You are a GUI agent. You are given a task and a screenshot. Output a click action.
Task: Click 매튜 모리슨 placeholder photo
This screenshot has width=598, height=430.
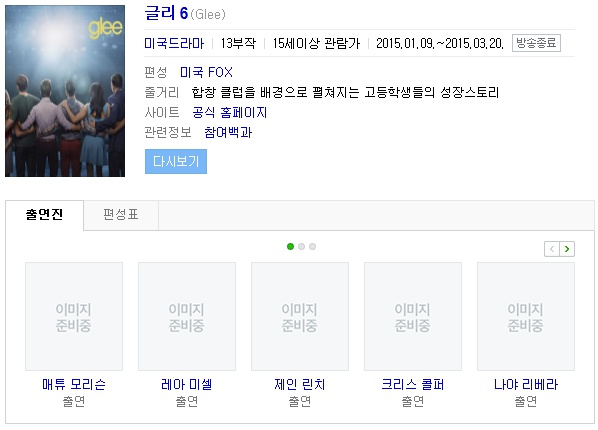[x=74, y=316]
